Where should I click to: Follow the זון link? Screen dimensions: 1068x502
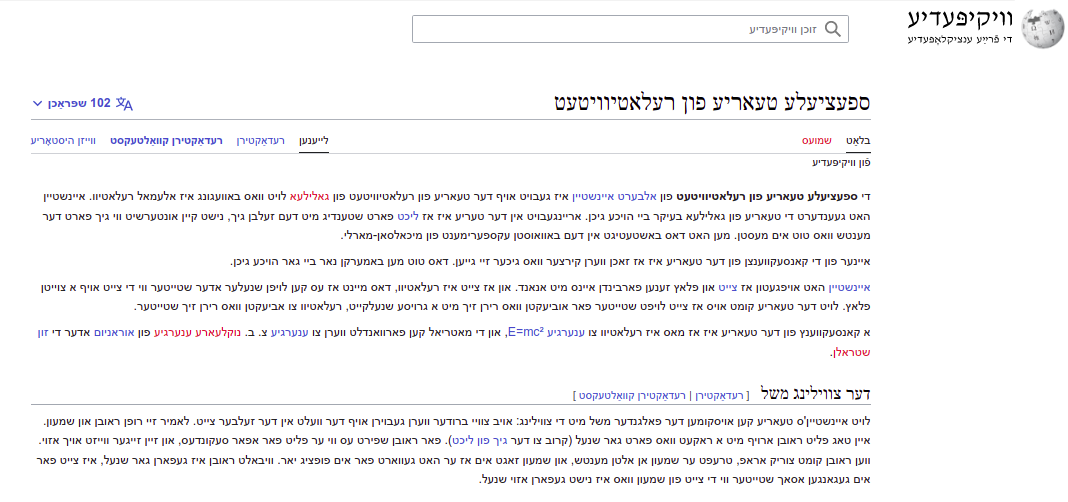point(44,332)
